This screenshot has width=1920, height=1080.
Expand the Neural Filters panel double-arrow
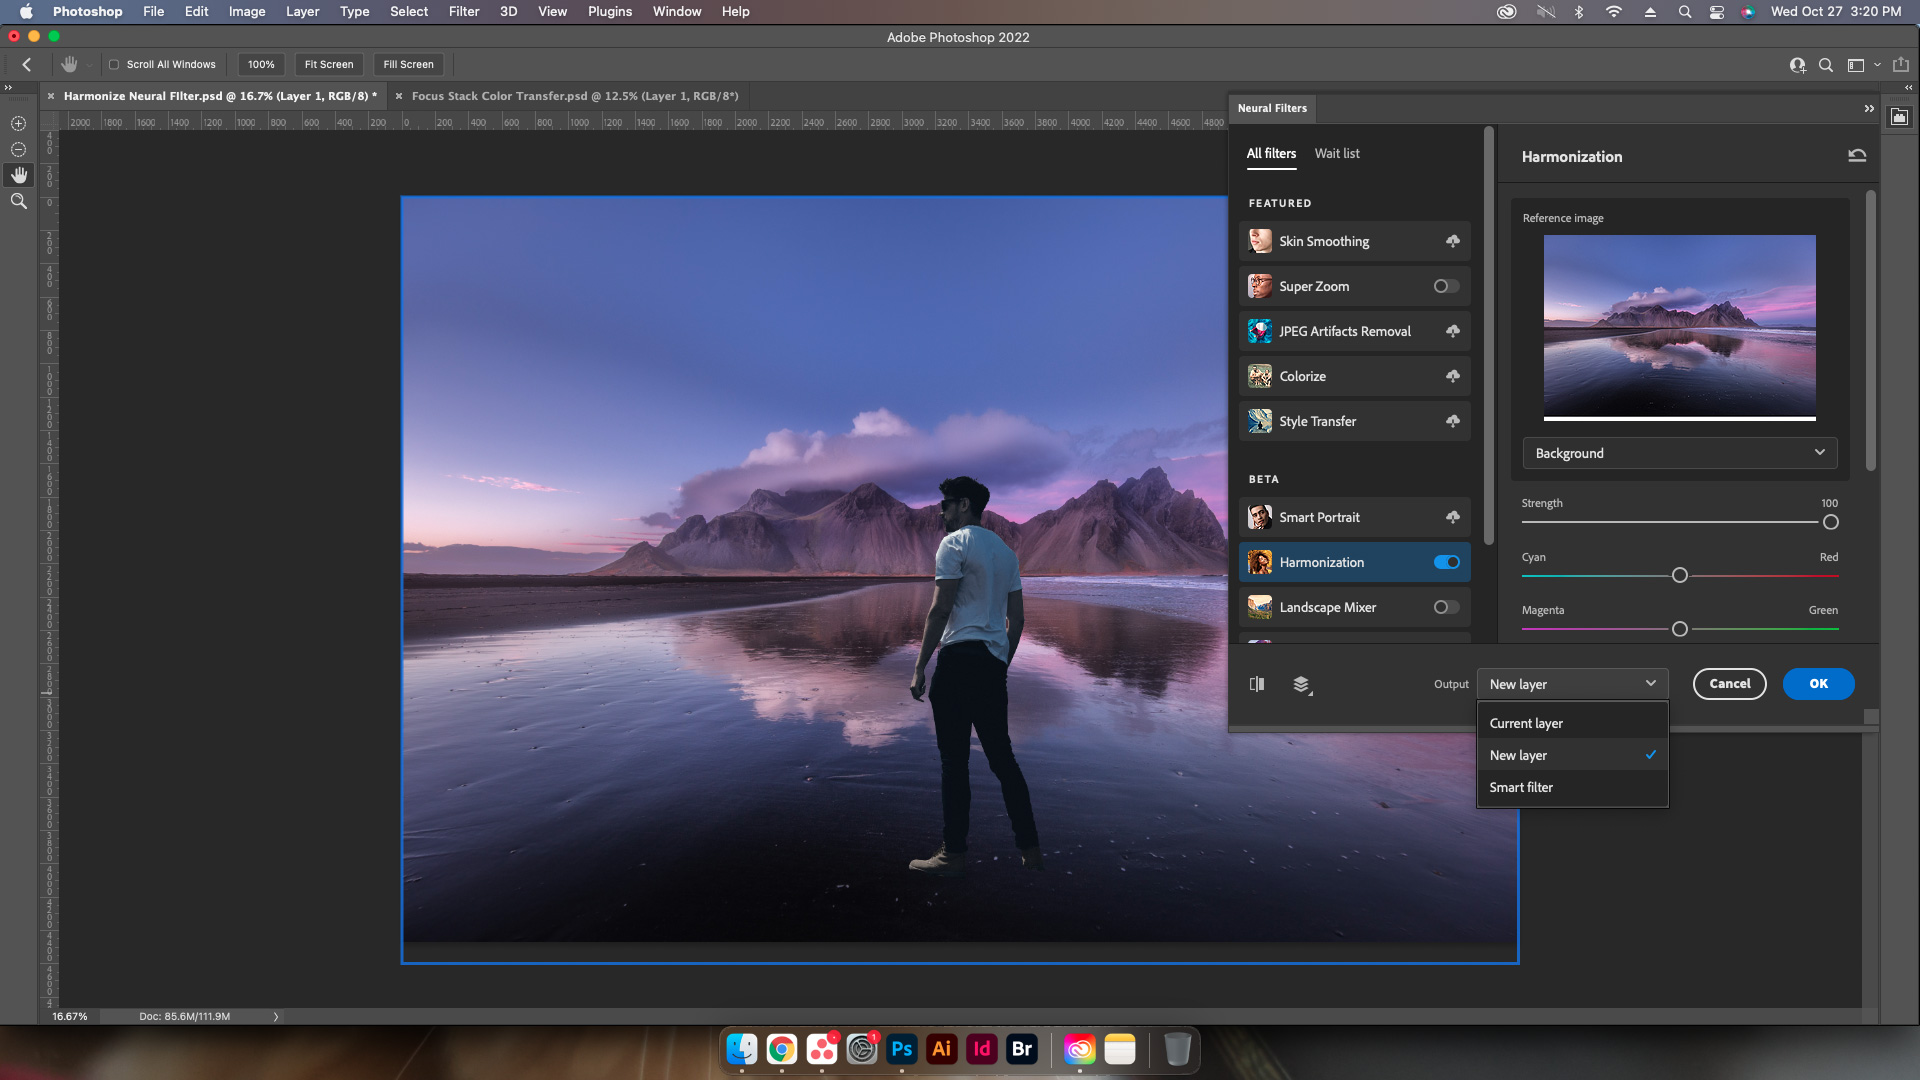coord(1869,108)
